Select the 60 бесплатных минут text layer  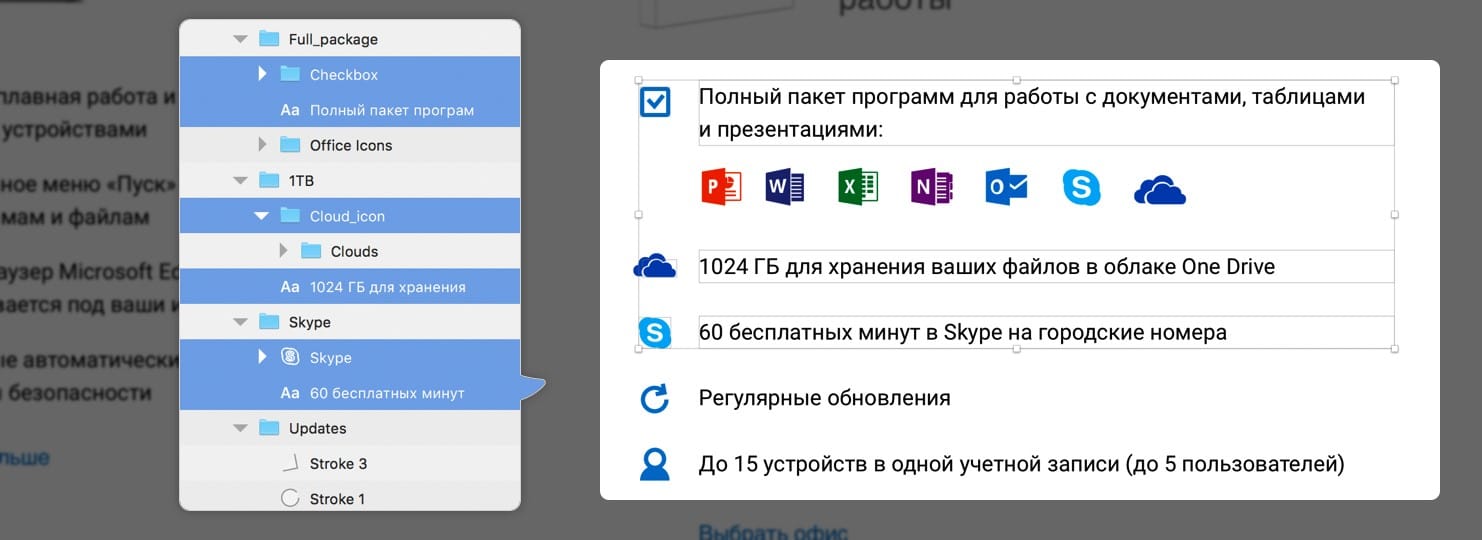pyautogui.click(x=350, y=393)
